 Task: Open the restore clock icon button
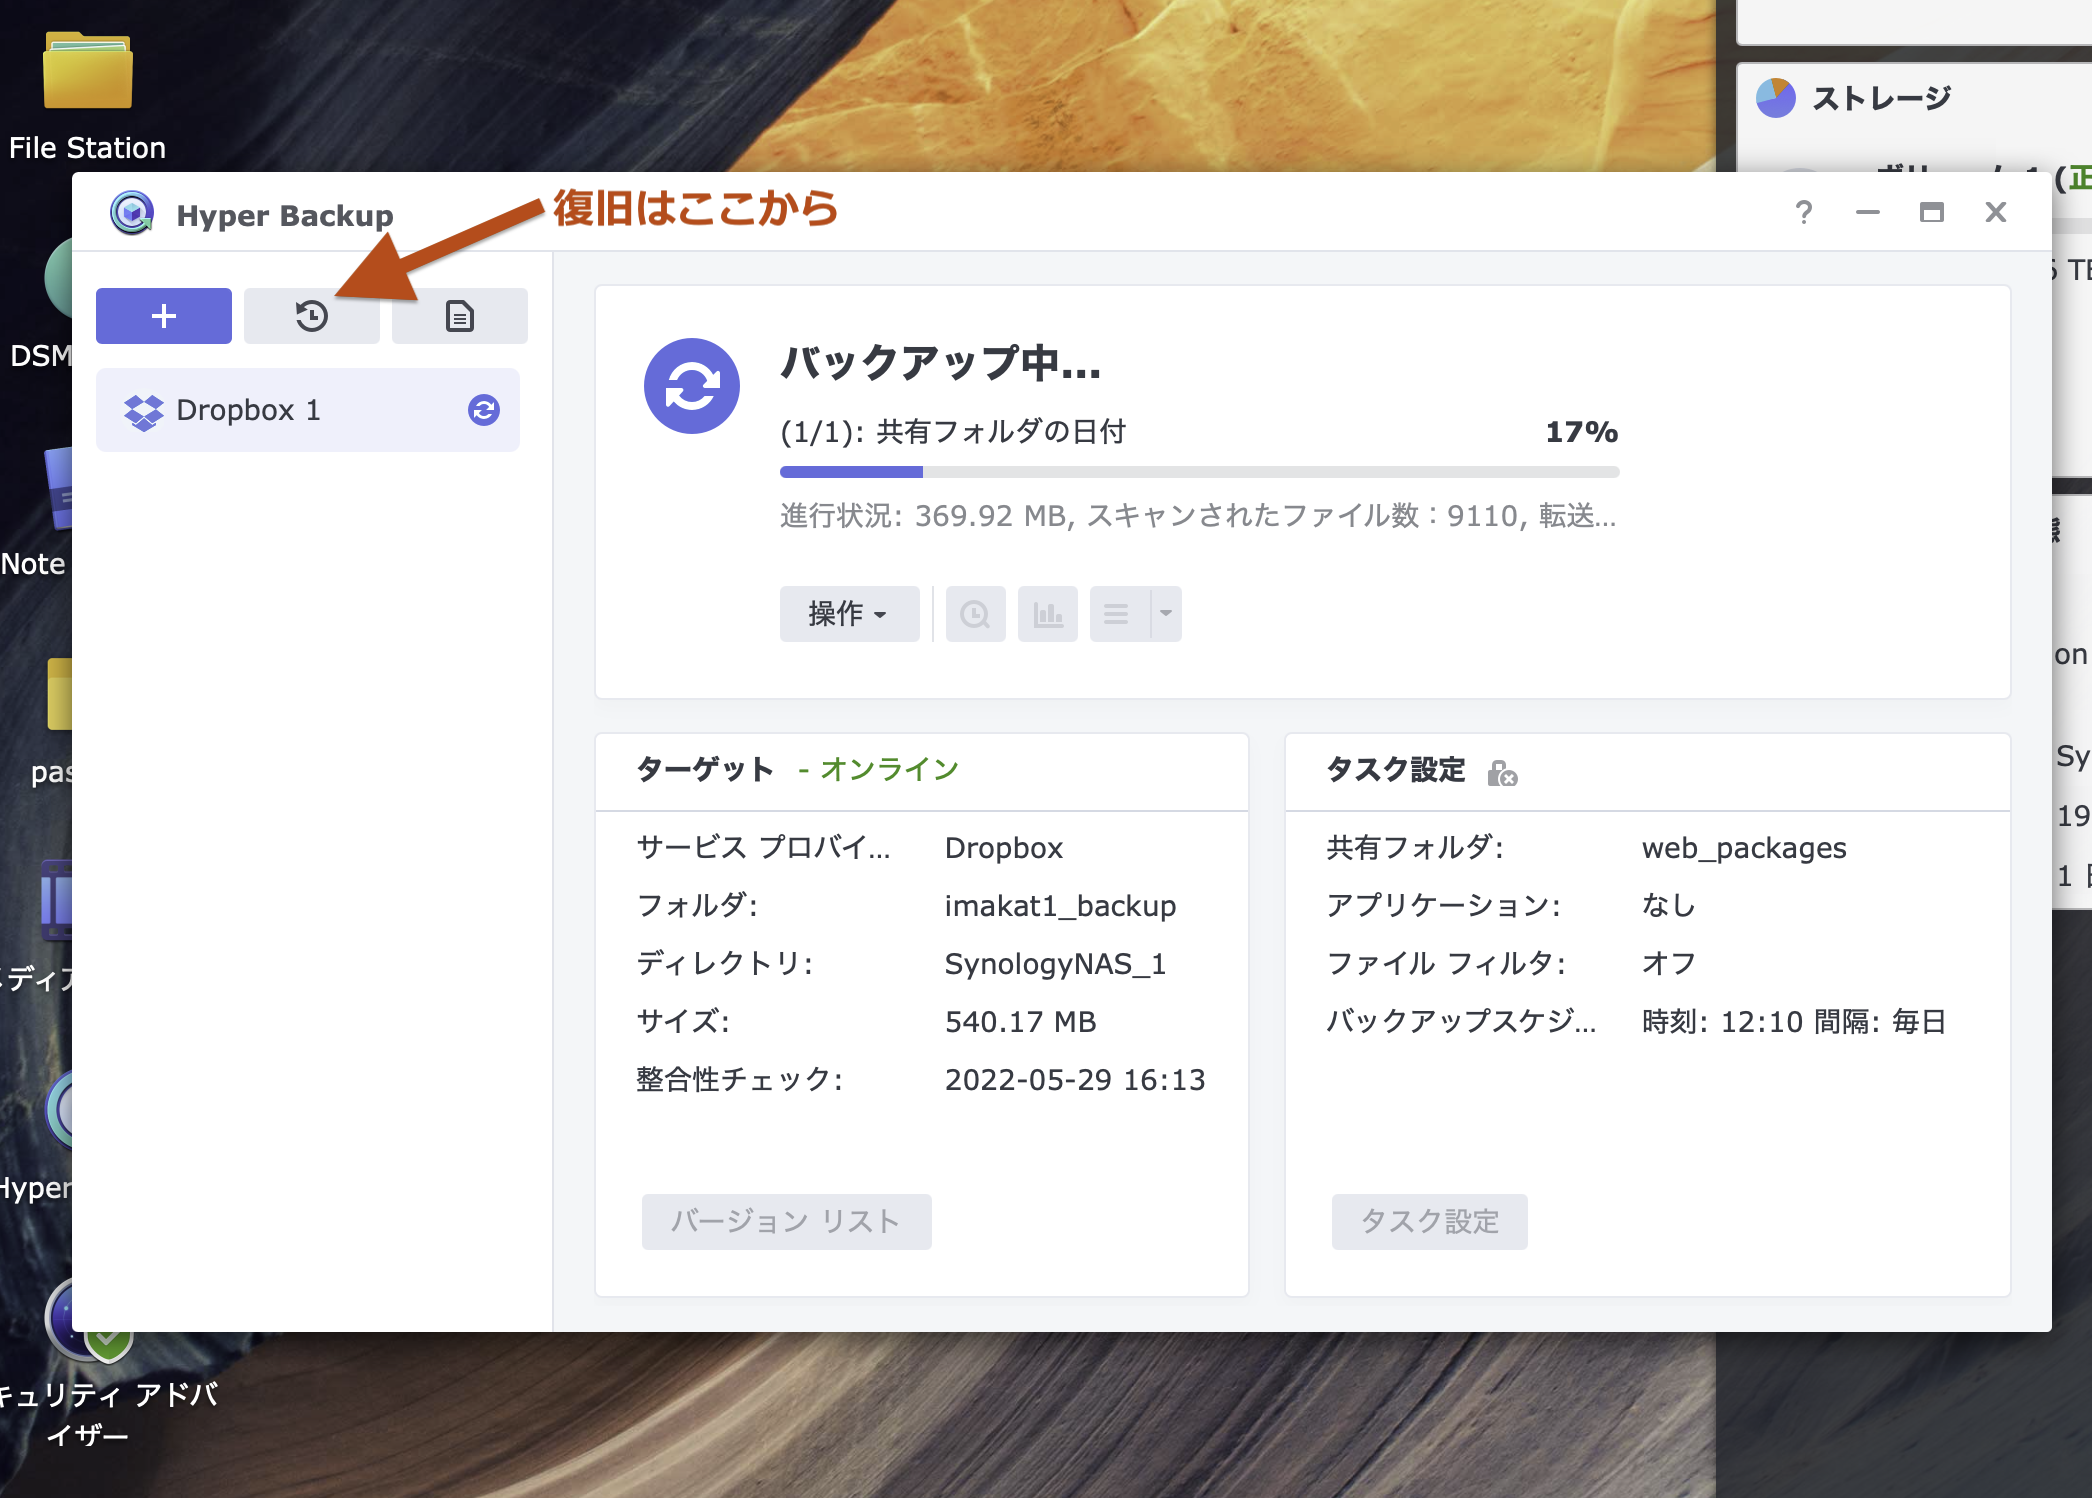(311, 316)
